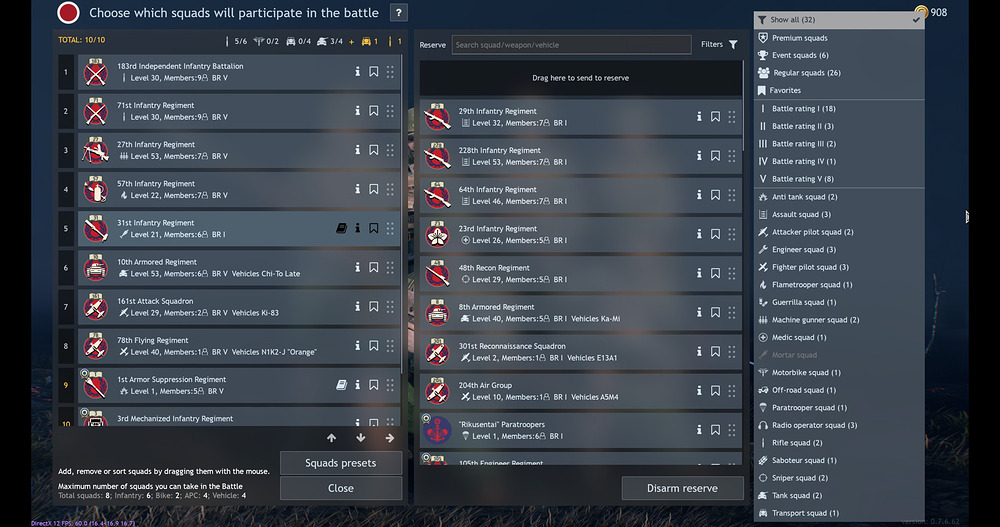
Task: Filter by Sniper squad (2)
Action: click(x=839, y=478)
